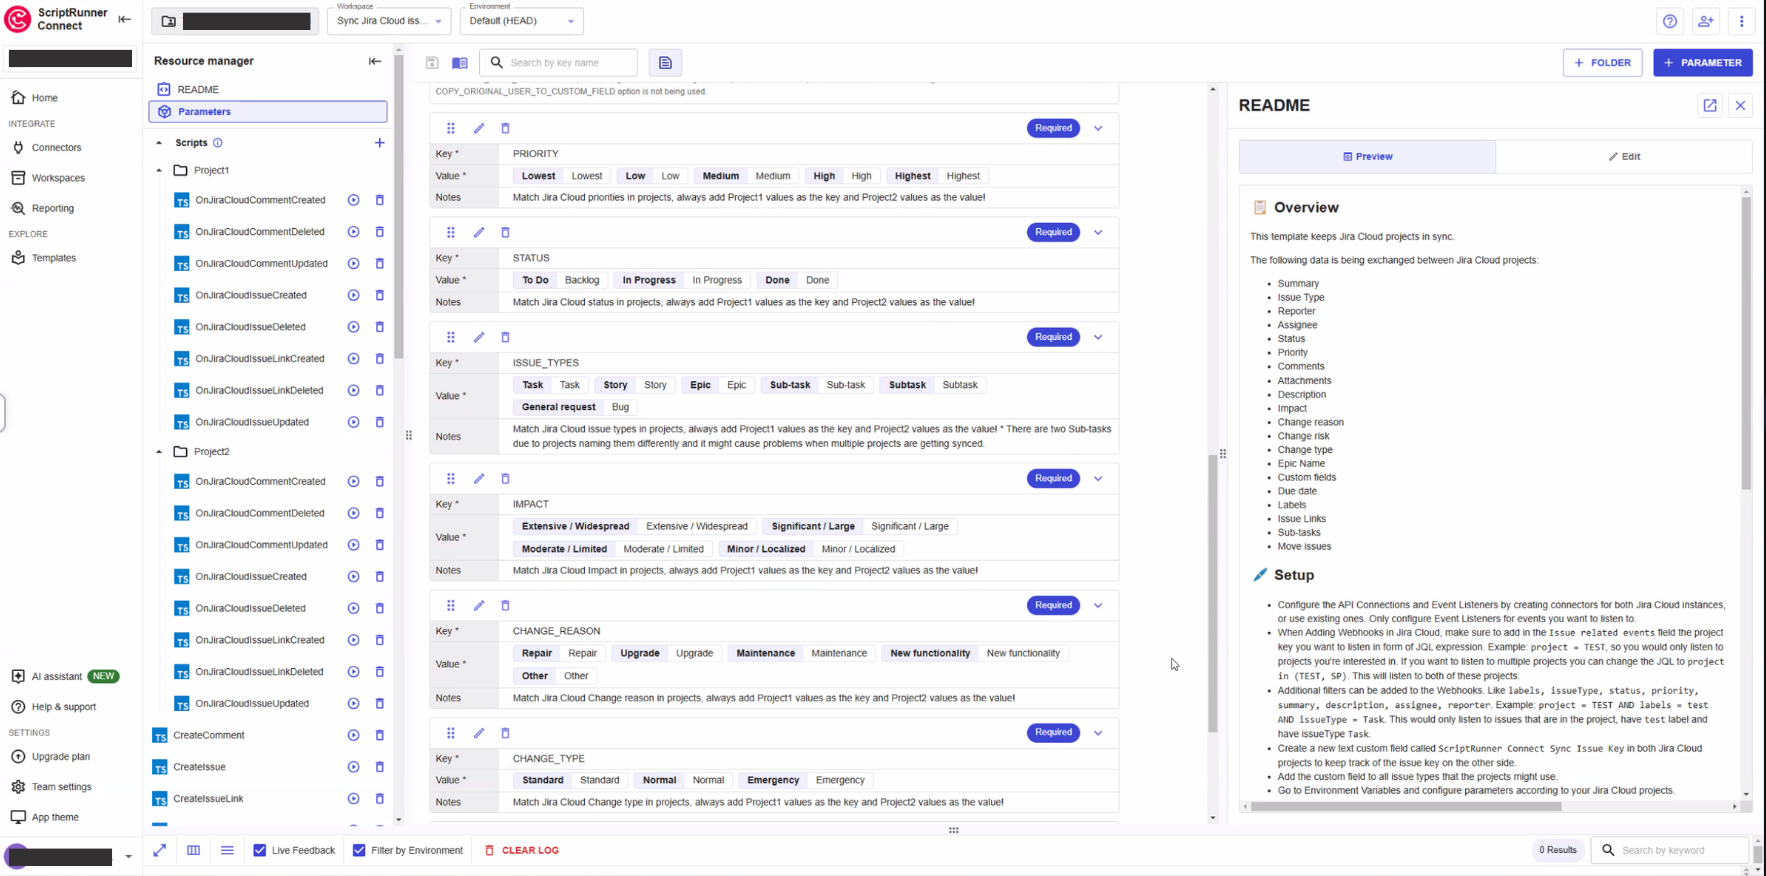Run OnJiraCloudIssueCreated script in Project1
1766x876 pixels.
tap(353, 295)
